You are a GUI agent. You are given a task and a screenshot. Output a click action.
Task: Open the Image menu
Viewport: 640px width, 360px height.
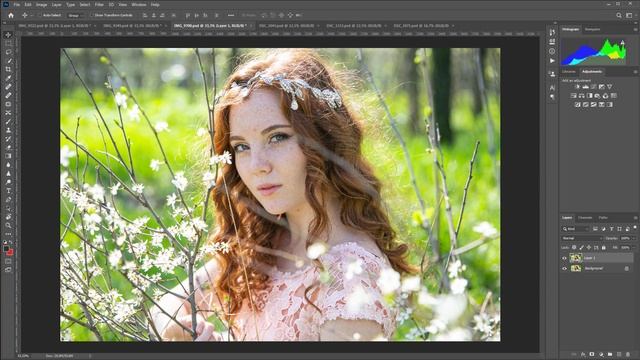point(42,4)
